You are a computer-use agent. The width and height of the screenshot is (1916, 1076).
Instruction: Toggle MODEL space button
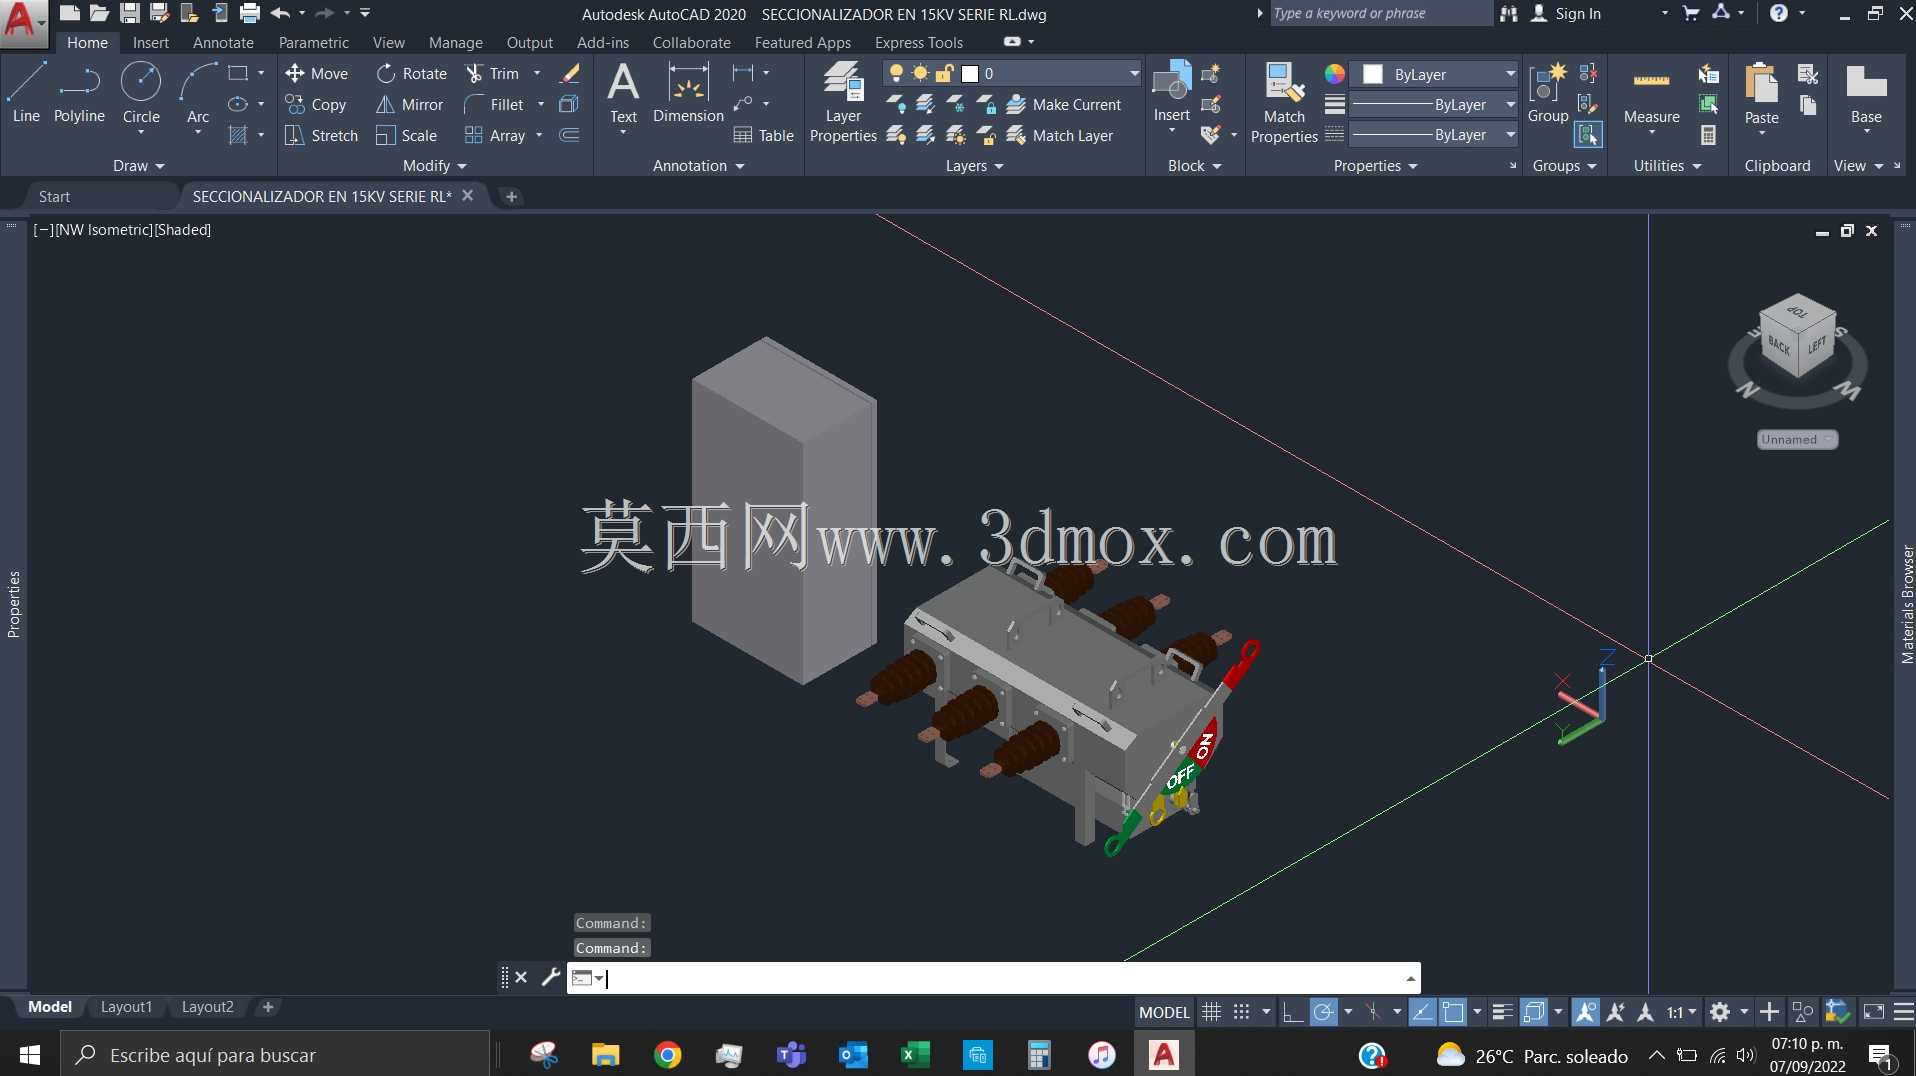[x=1164, y=1012]
